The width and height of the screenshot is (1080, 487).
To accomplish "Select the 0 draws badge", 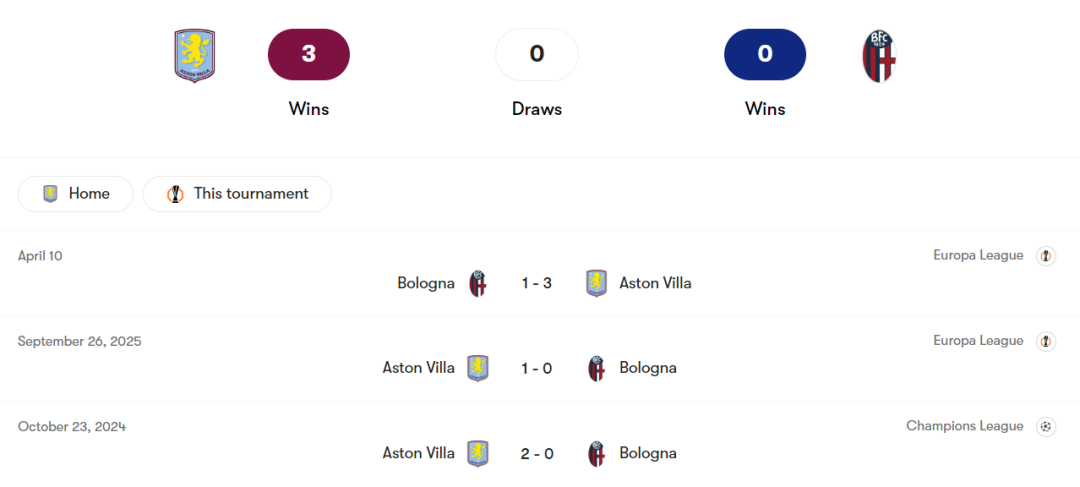I will click(x=537, y=54).
